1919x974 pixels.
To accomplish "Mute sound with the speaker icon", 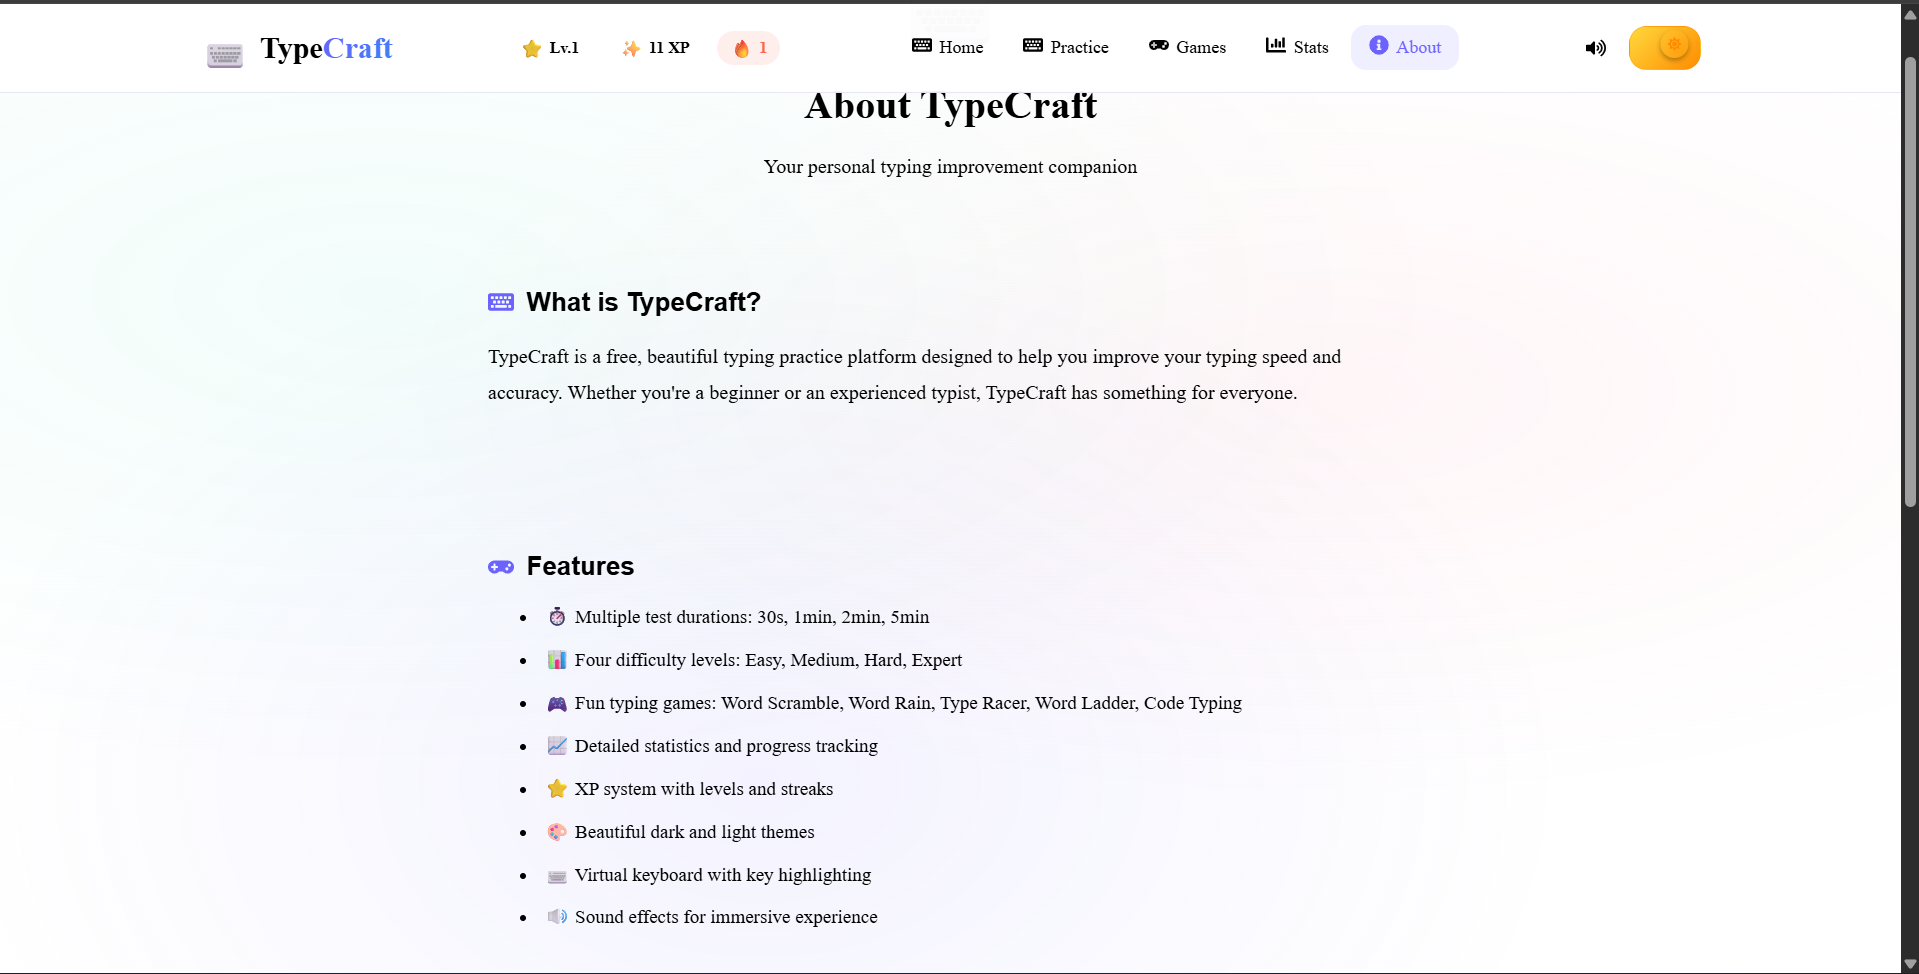I will pos(1594,48).
